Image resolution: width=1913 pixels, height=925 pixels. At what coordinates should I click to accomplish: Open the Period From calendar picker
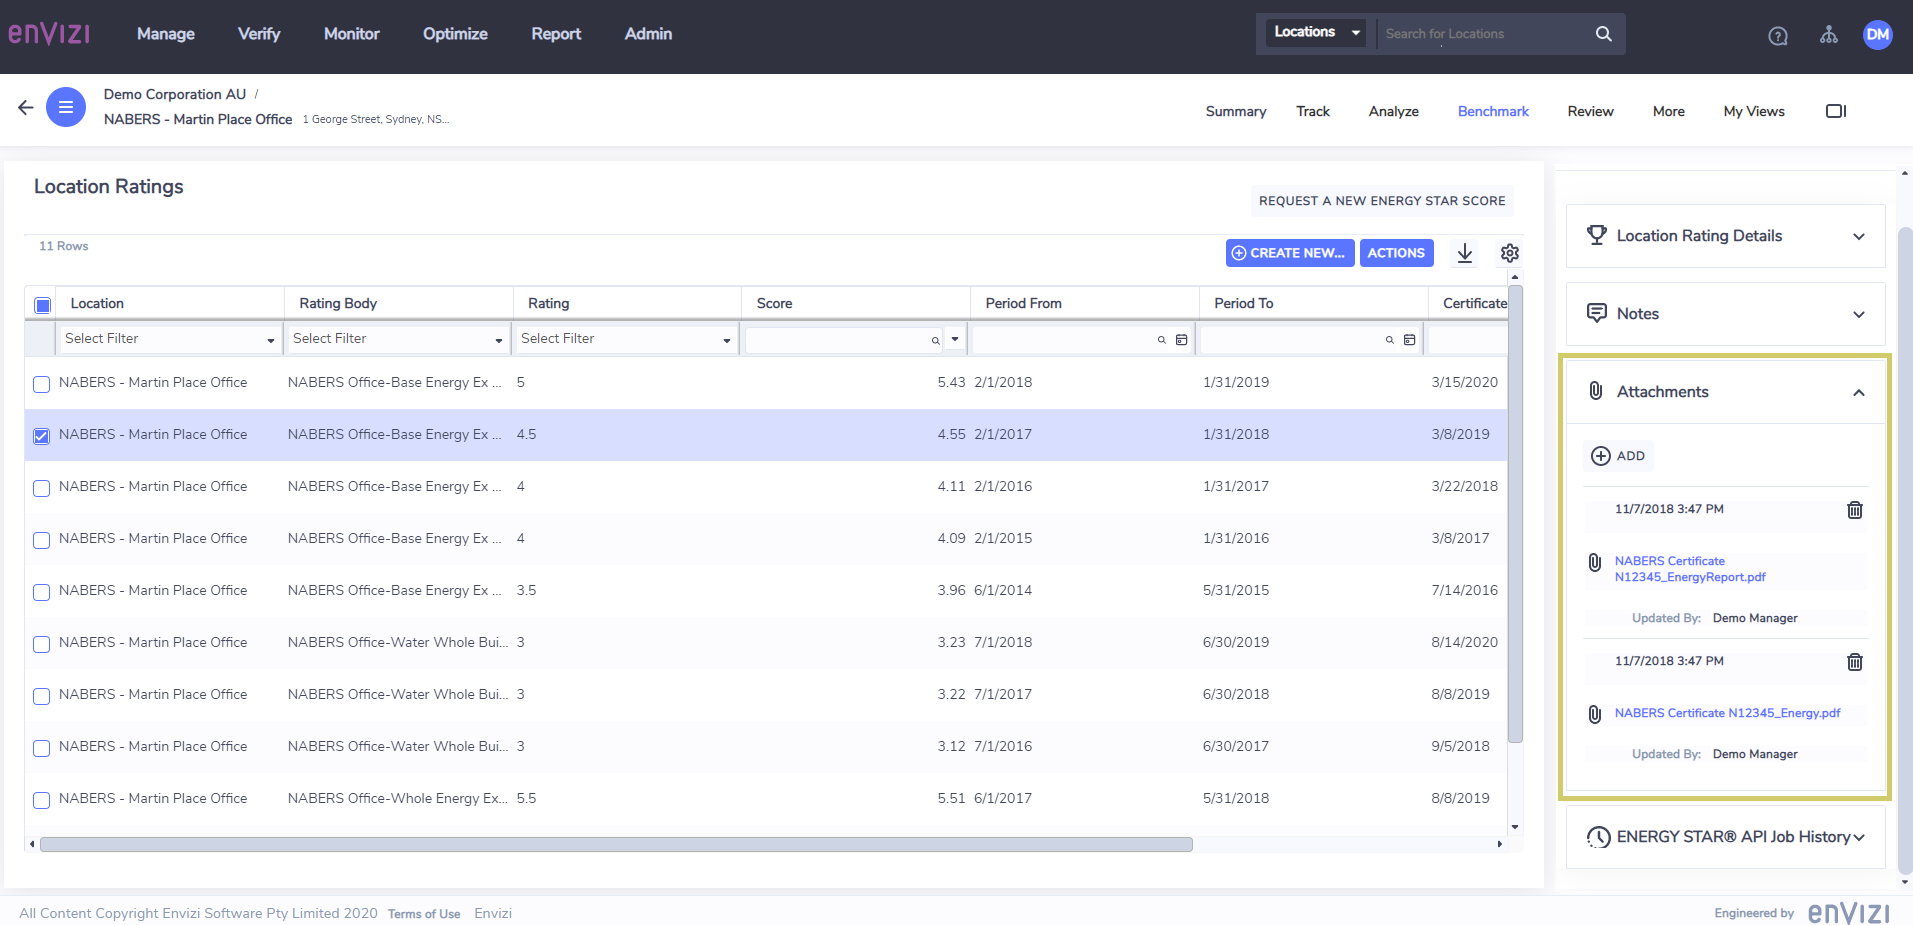click(x=1182, y=340)
